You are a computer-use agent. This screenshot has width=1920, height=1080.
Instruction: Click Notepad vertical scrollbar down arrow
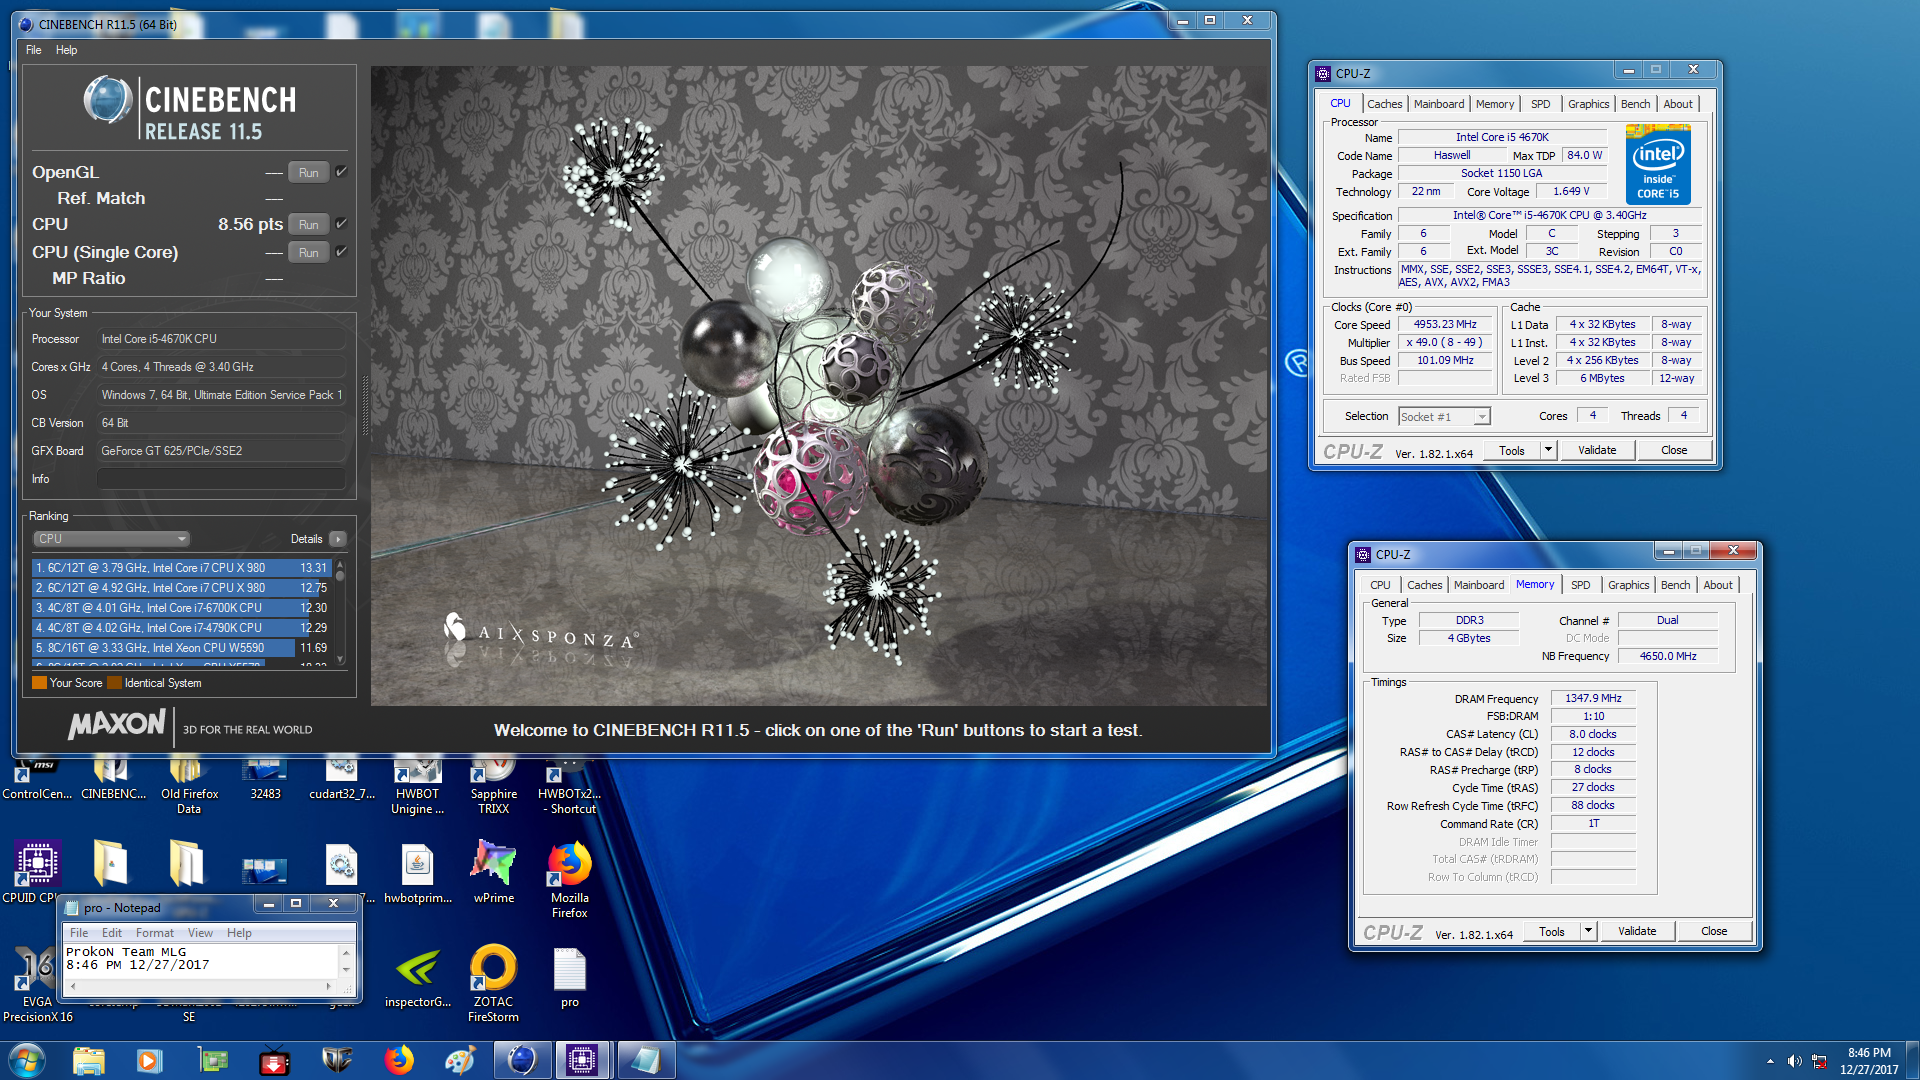[x=346, y=969]
